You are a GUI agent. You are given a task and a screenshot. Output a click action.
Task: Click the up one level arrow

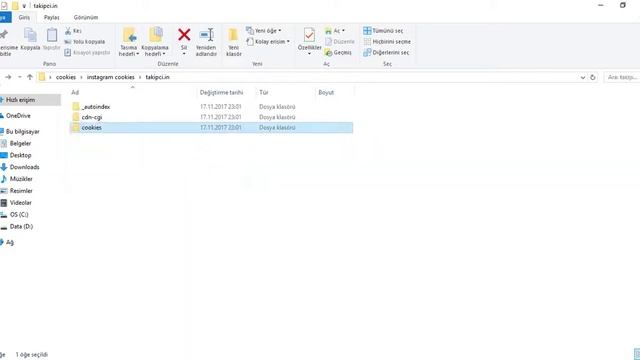pos(29,77)
